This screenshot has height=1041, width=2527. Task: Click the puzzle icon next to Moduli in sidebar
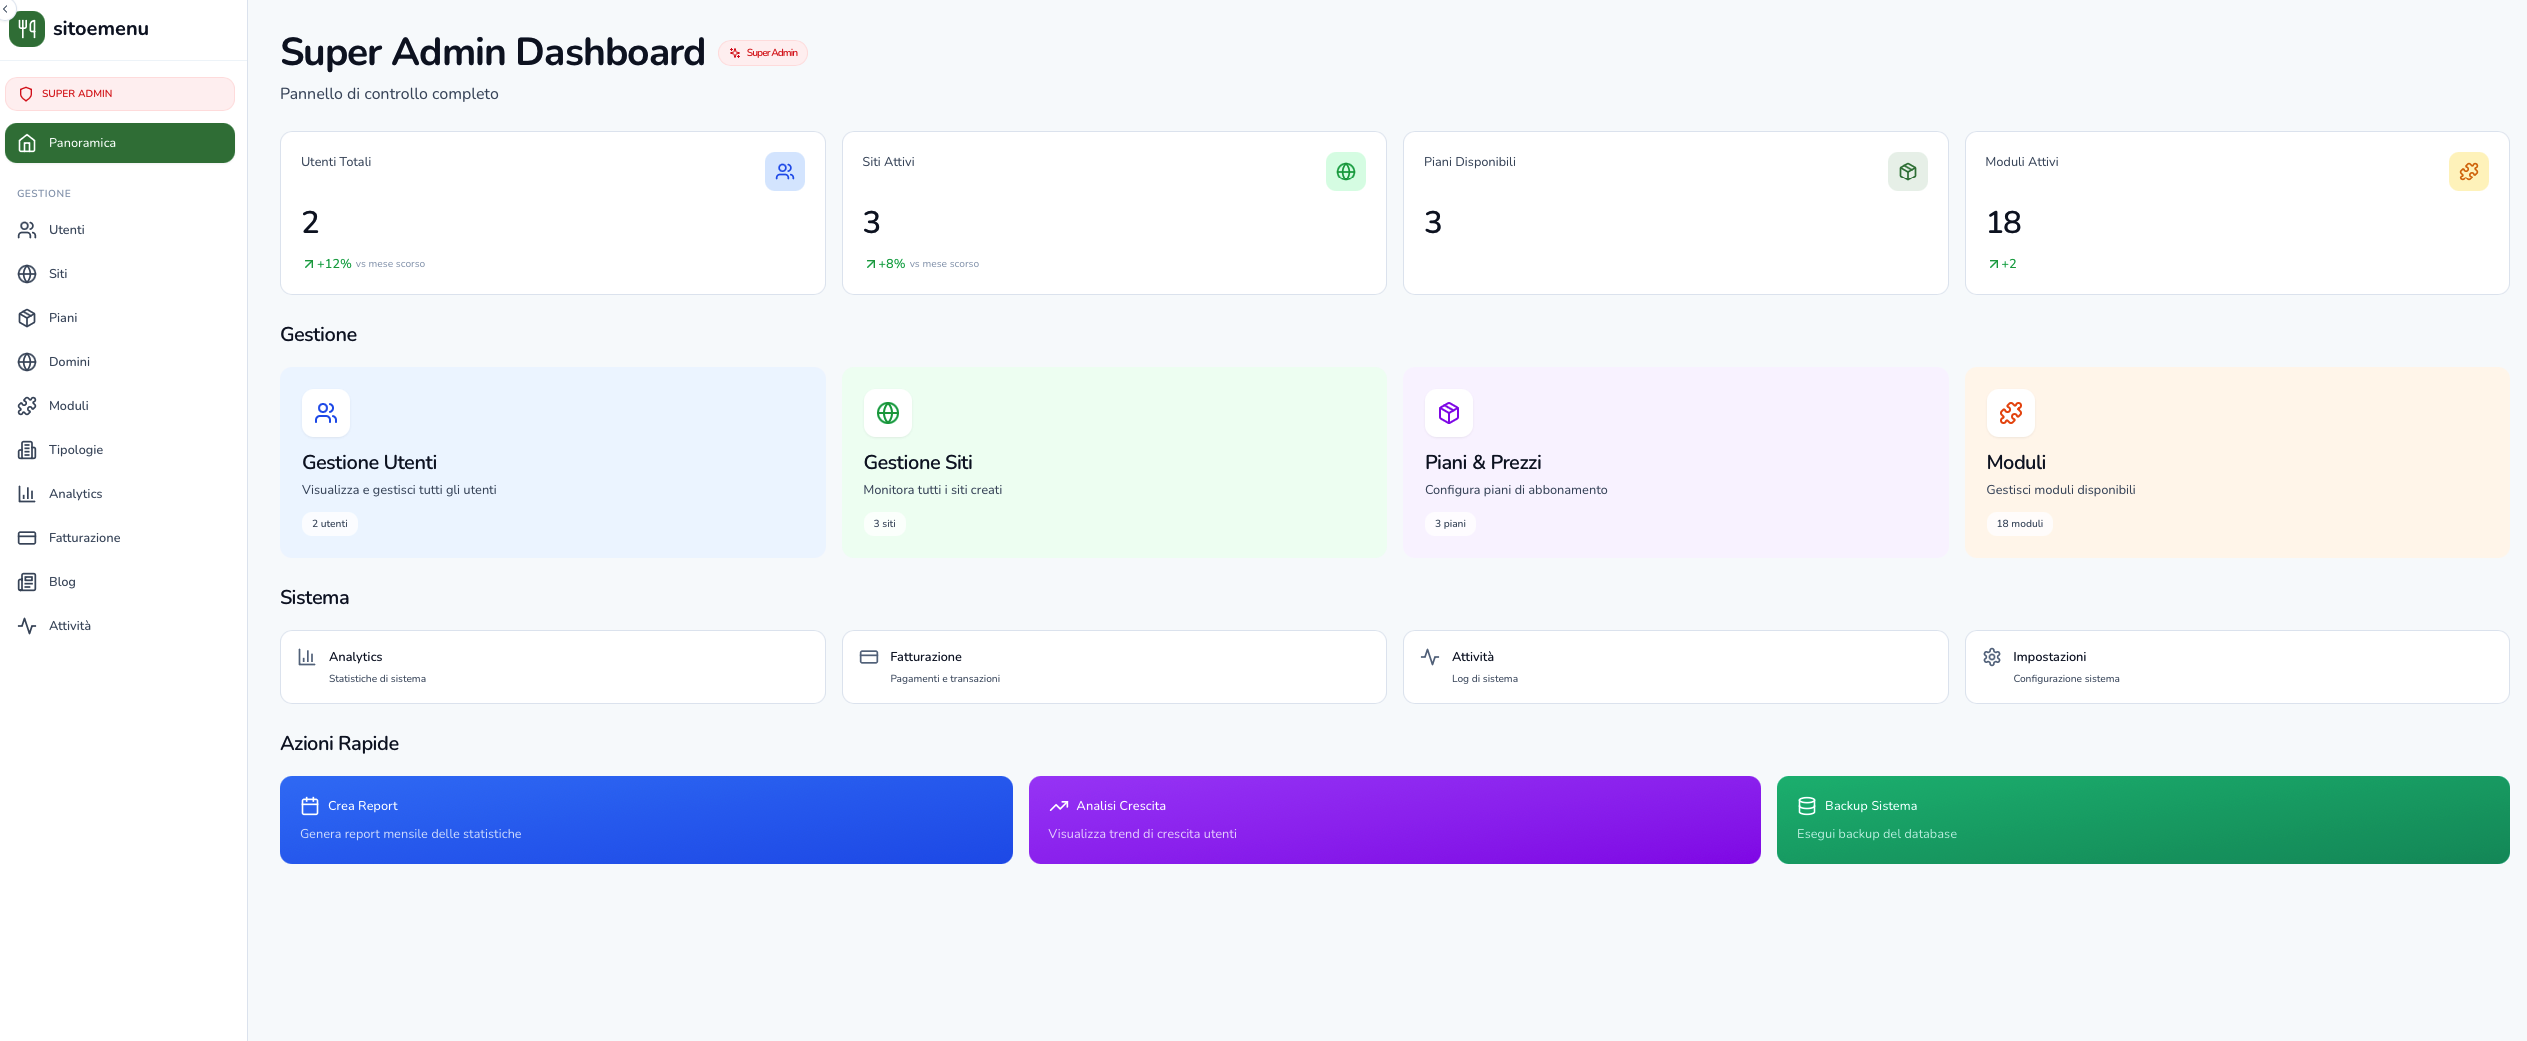(x=27, y=406)
